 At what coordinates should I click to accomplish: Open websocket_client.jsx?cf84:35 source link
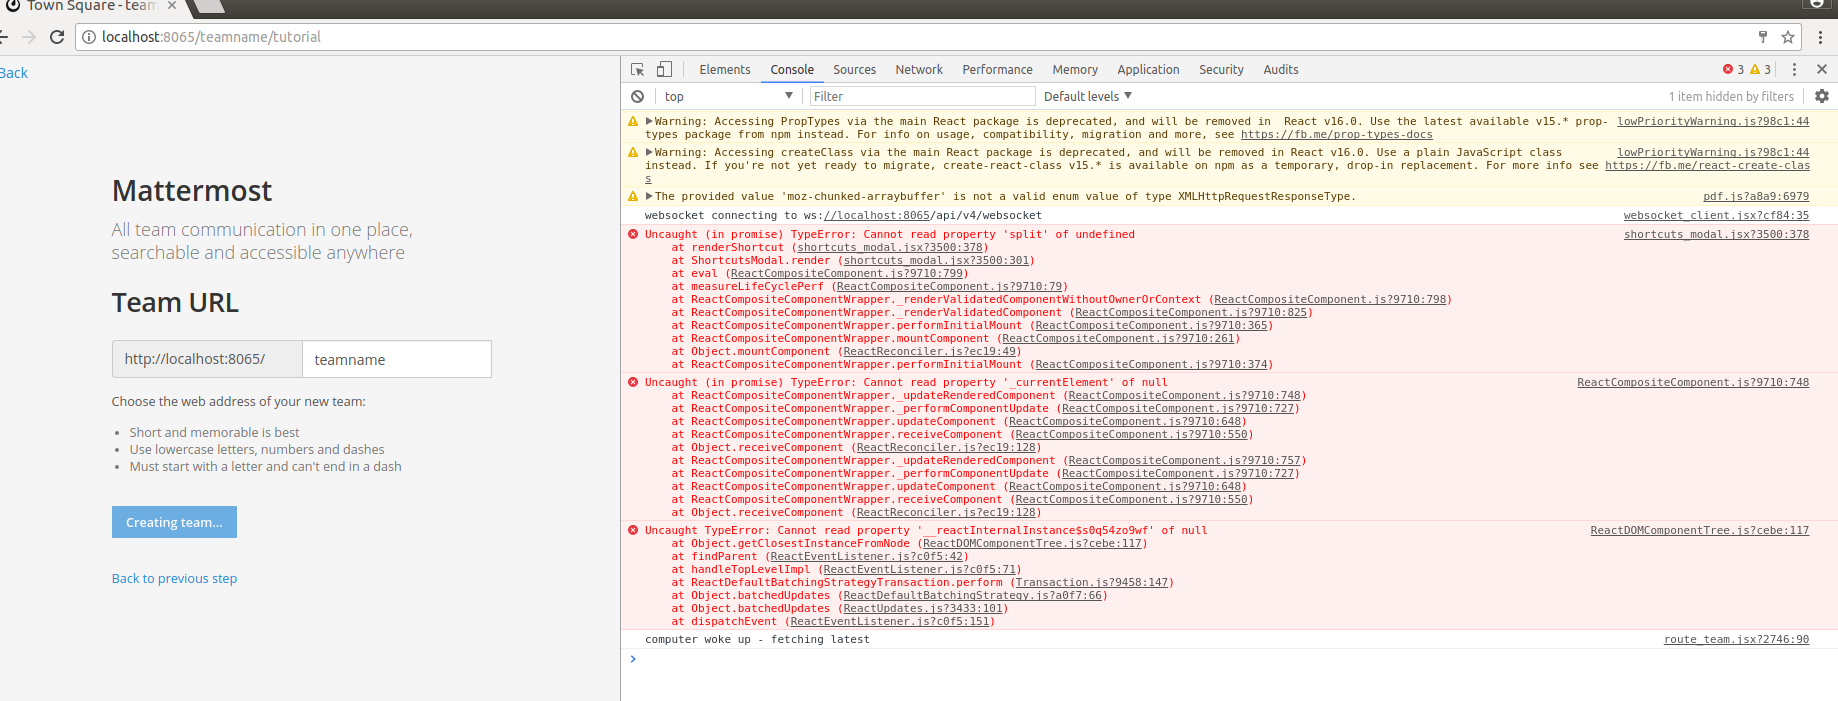(1716, 215)
